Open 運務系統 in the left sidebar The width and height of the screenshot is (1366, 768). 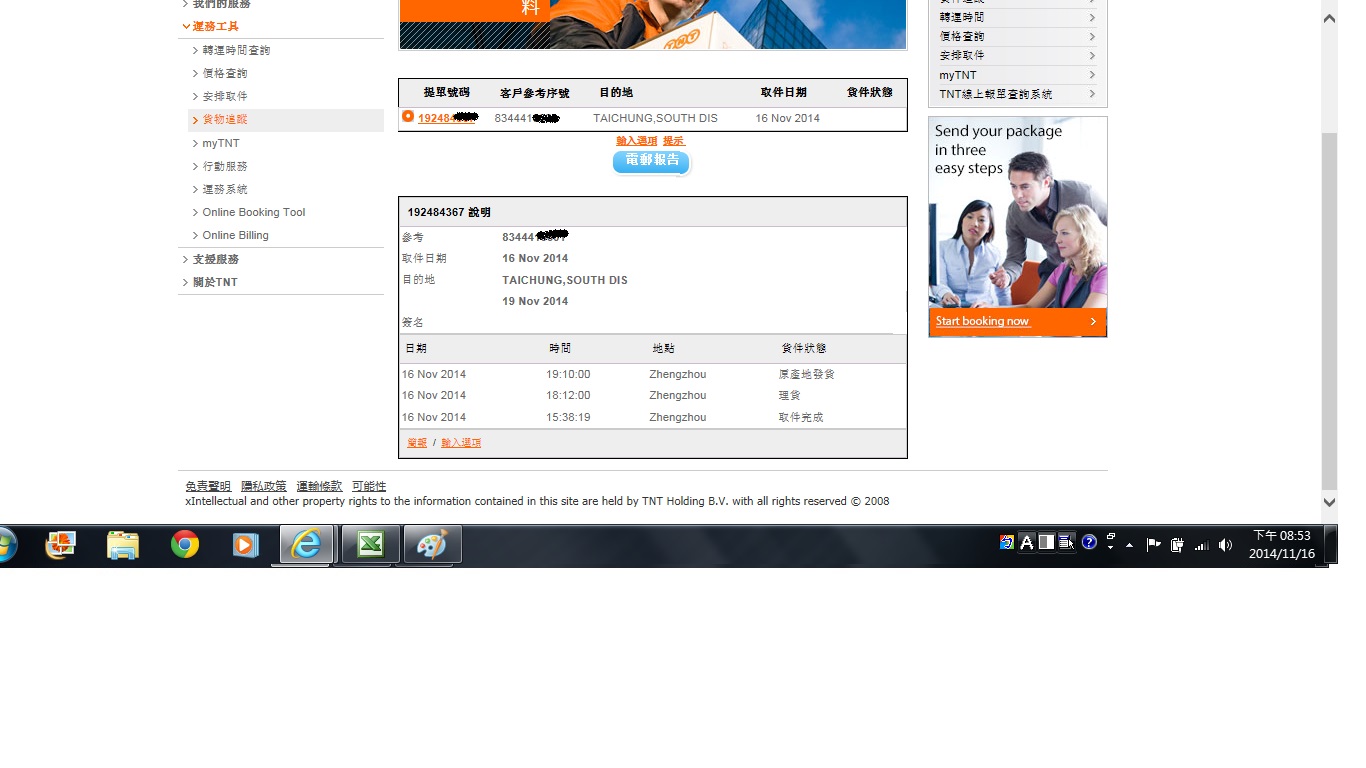(225, 189)
